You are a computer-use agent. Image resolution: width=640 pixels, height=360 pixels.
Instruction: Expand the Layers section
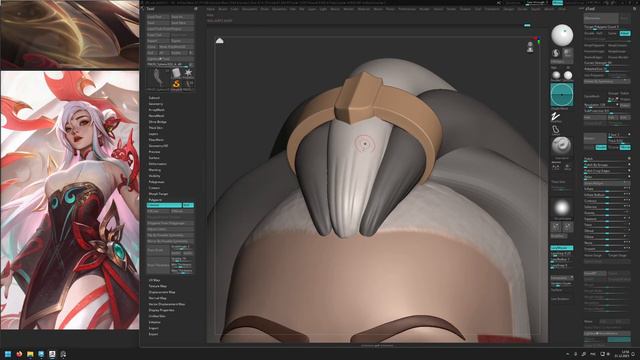153,134
